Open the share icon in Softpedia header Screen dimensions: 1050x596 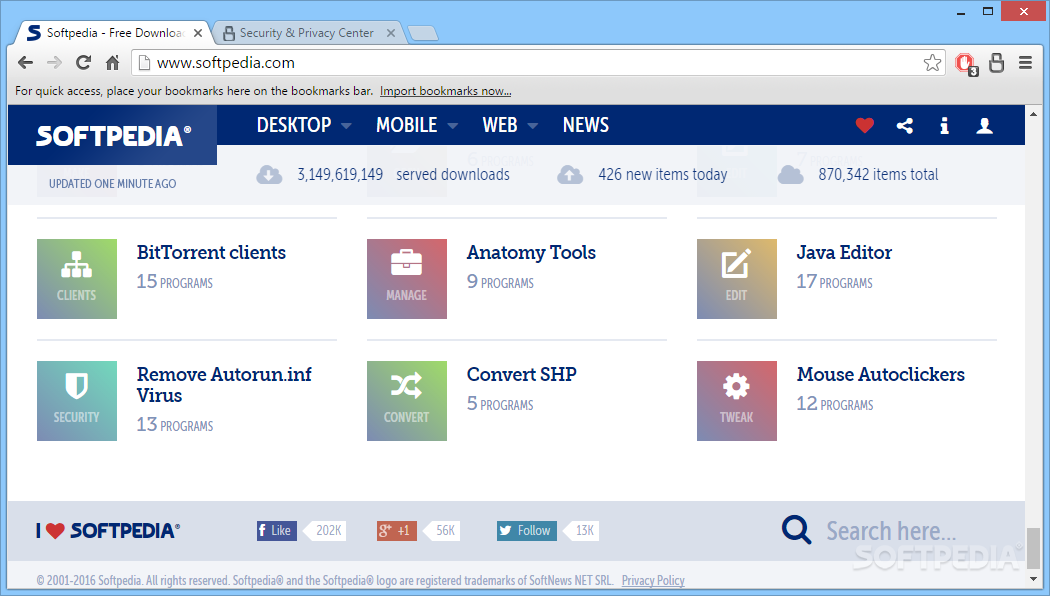[x=905, y=125]
